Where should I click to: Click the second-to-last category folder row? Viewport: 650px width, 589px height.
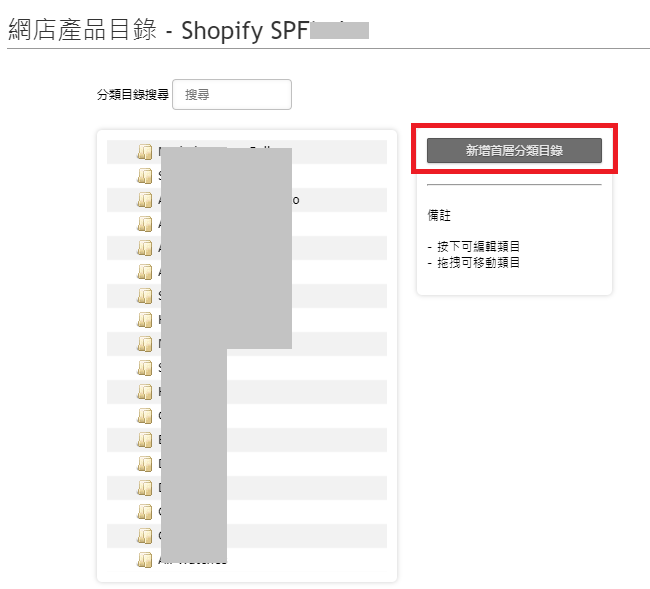click(247, 536)
